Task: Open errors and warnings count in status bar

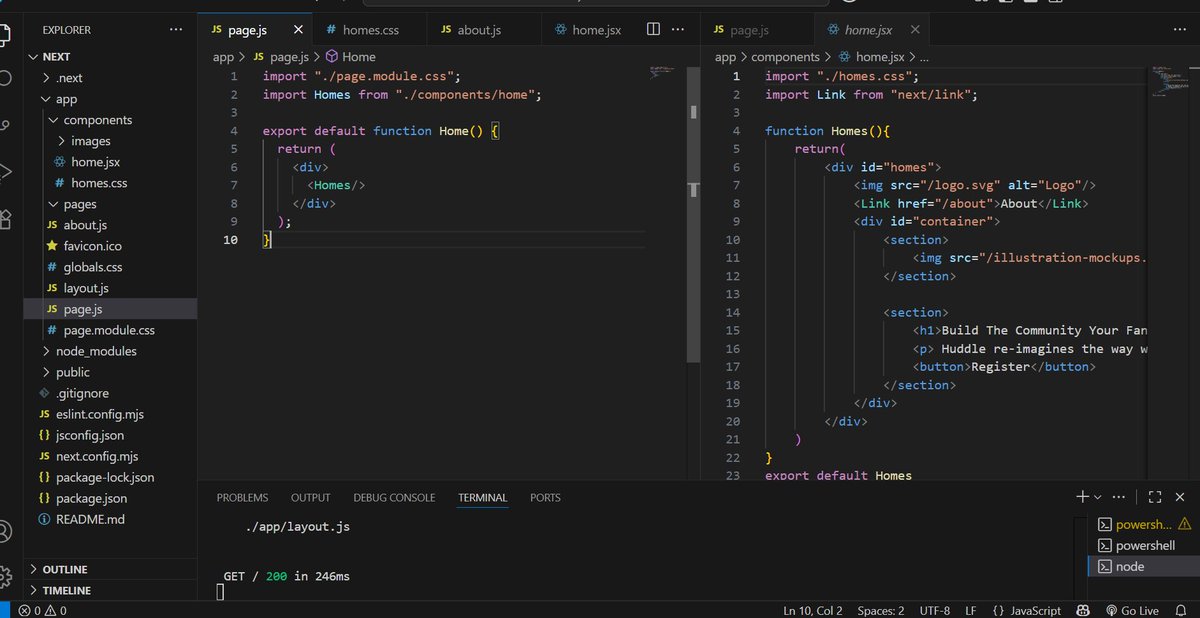Action: pos(43,610)
